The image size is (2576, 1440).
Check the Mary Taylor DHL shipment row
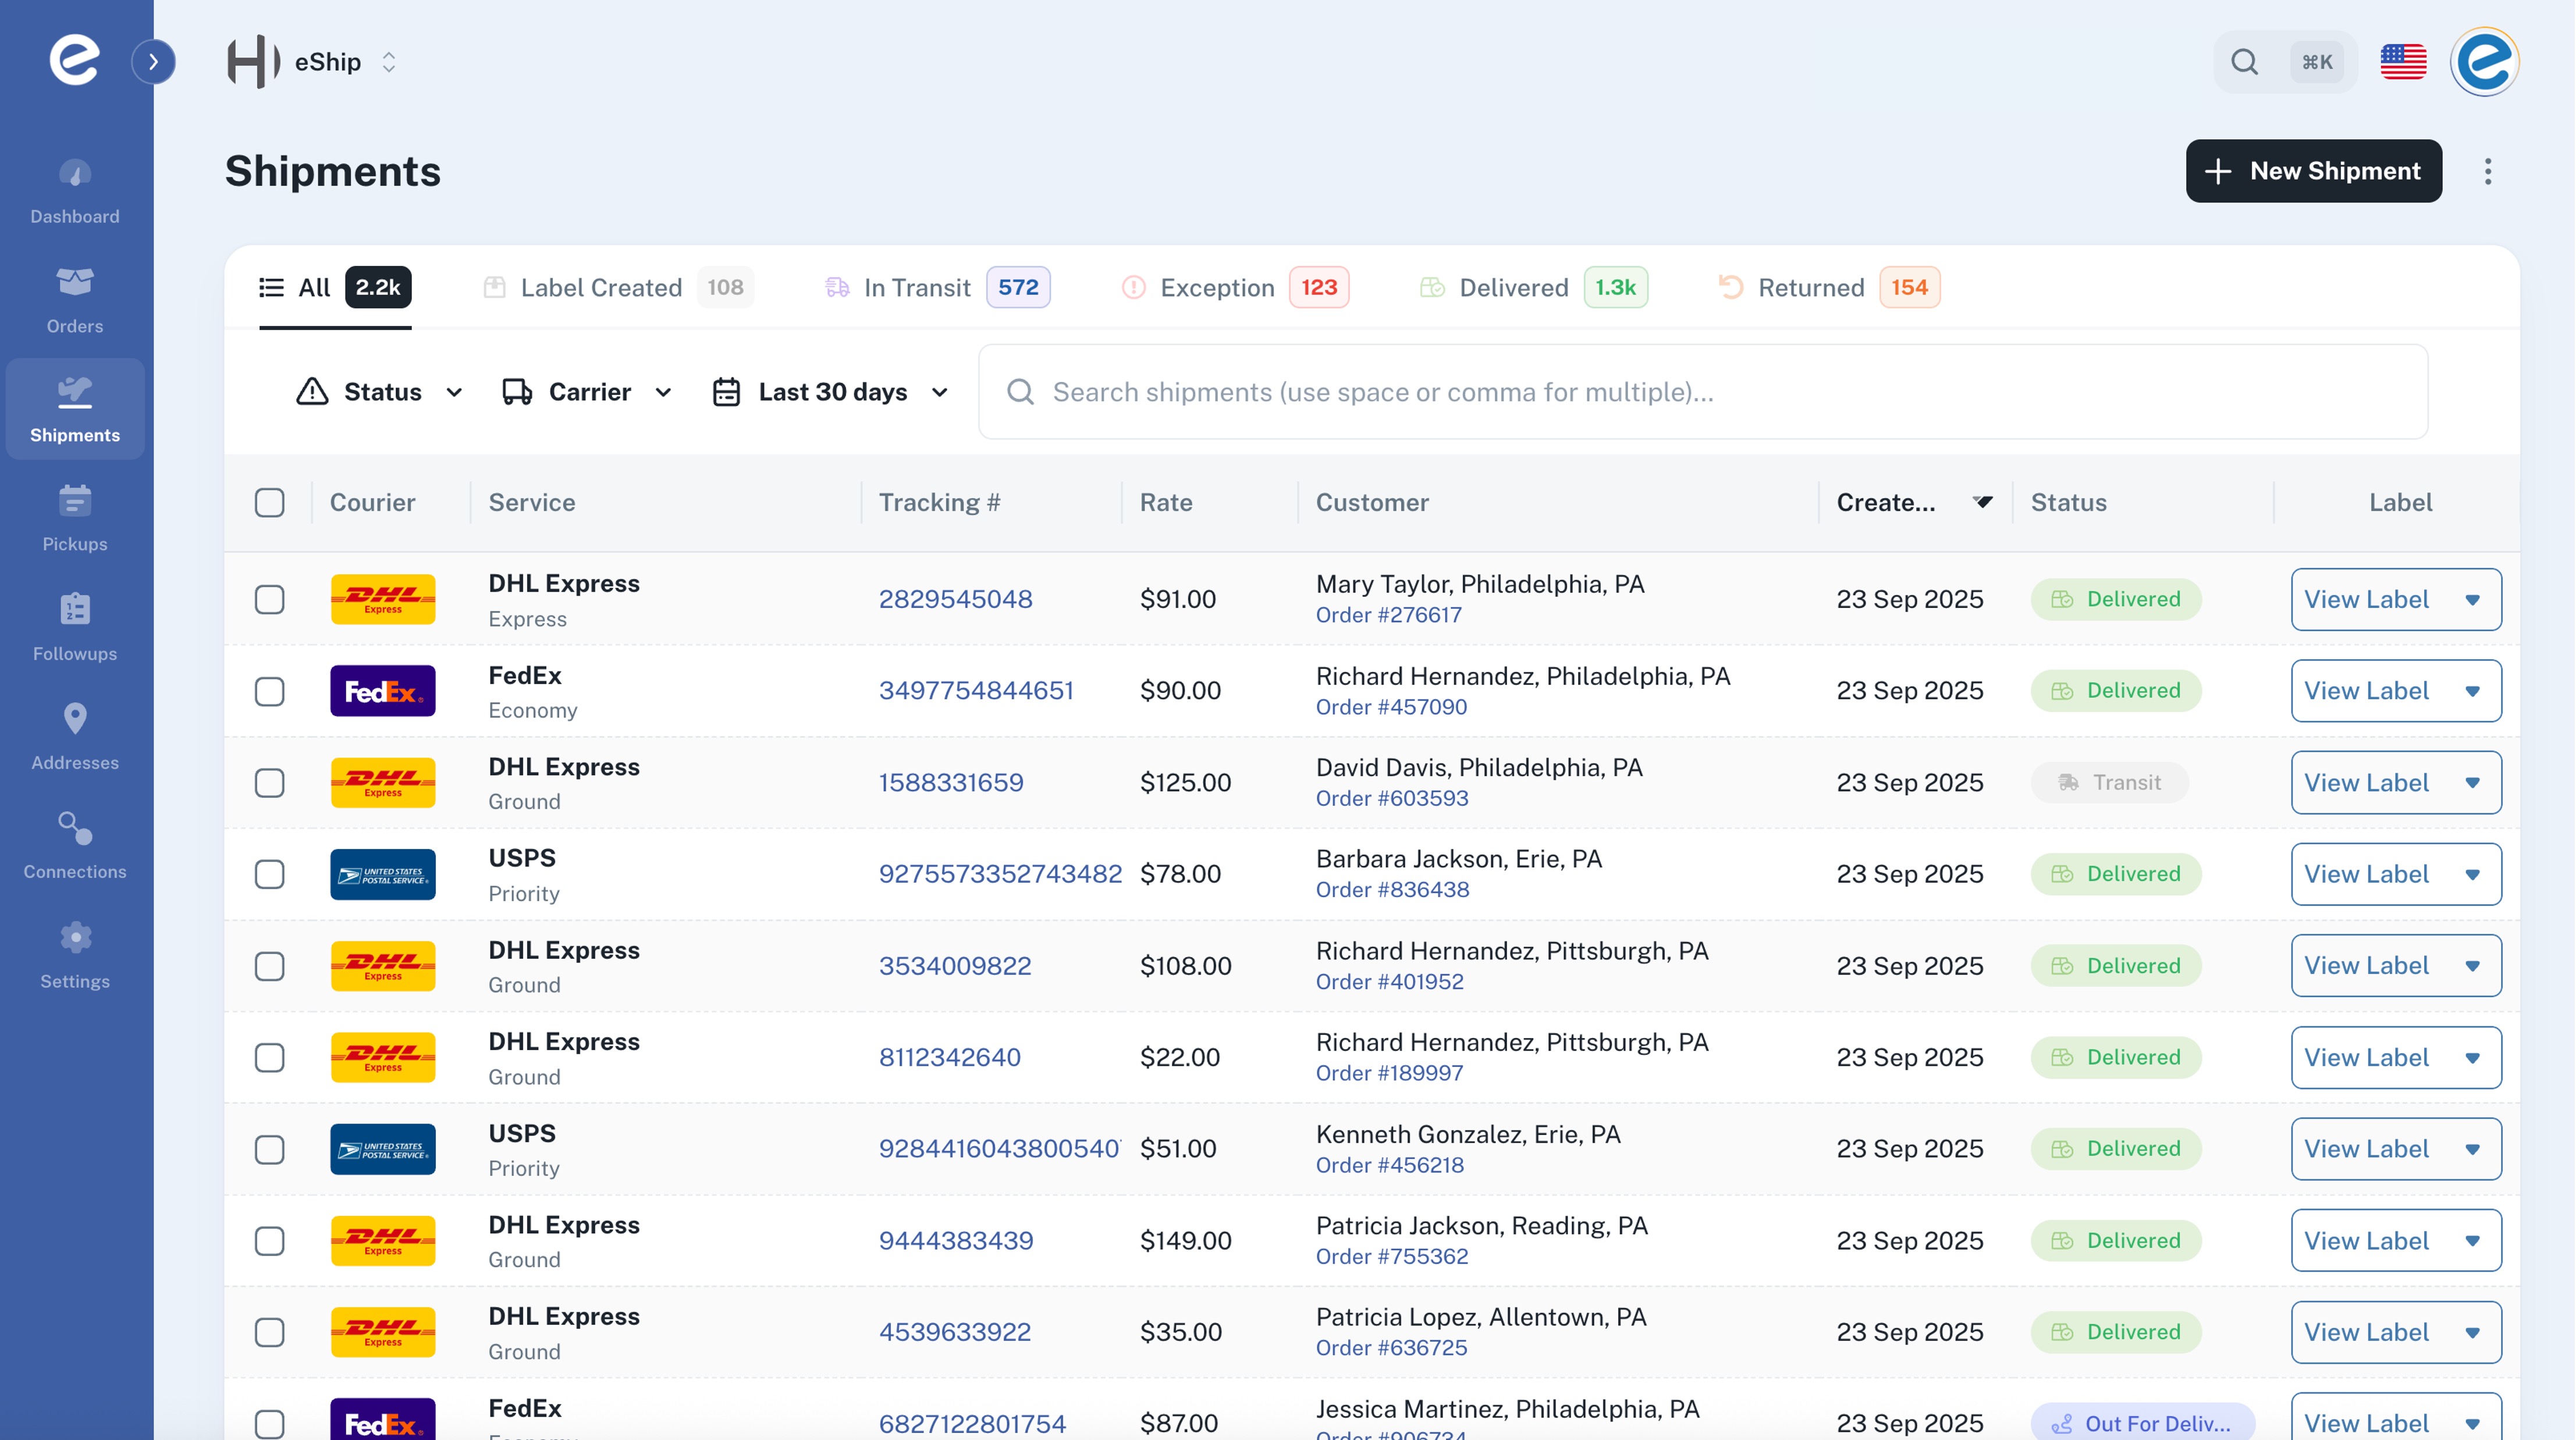click(270, 599)
